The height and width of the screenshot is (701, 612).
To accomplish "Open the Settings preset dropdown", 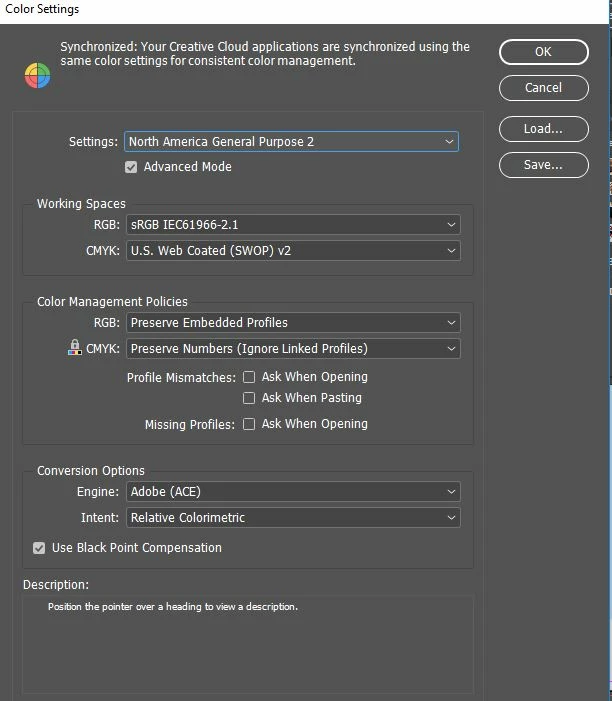I will coord(291,142).
